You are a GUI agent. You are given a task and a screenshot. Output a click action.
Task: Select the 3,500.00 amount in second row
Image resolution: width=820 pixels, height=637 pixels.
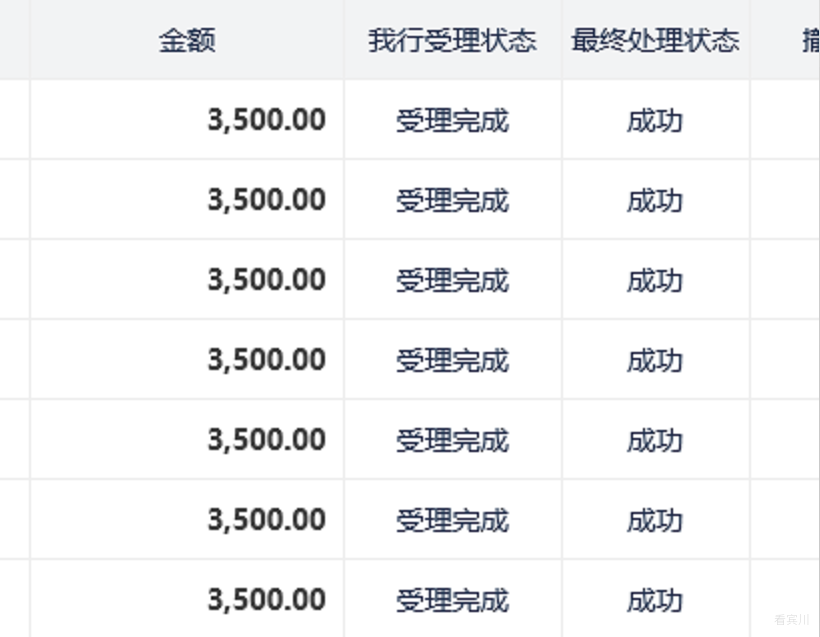(267, 200)
